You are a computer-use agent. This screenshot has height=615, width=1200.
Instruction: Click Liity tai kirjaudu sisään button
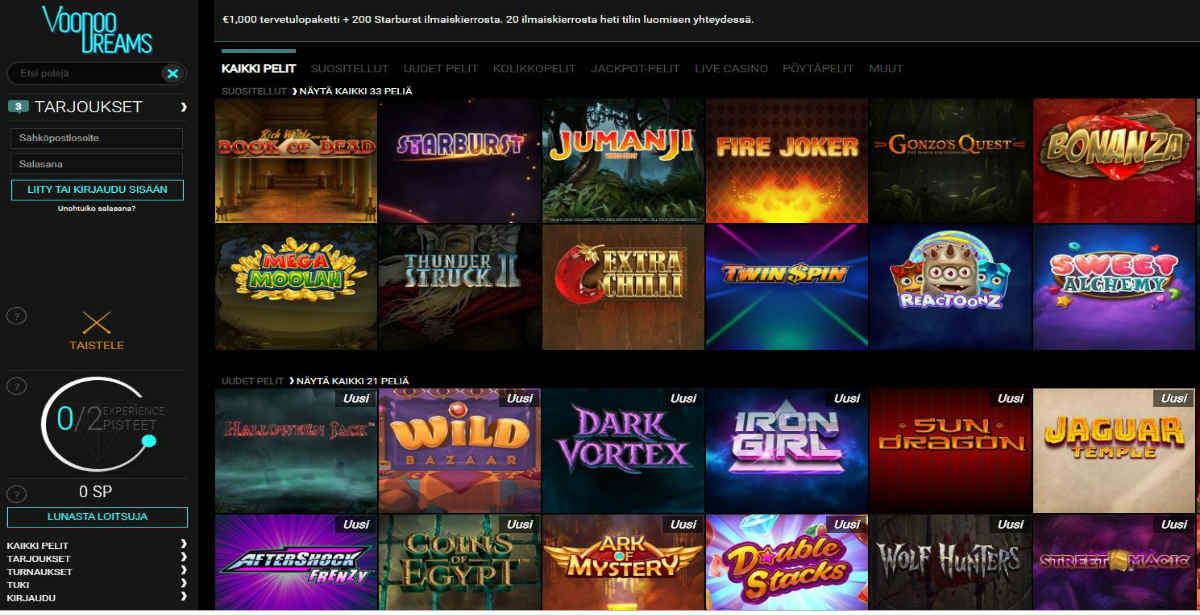(x=97, y=189)
